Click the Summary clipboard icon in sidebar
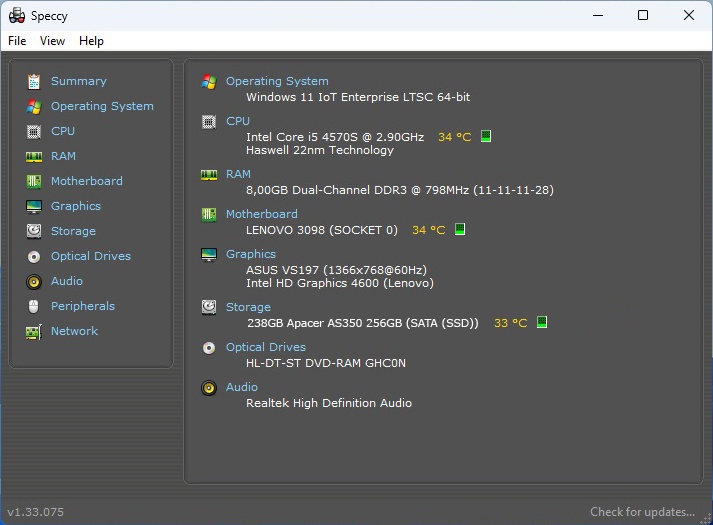 (x=34, y=81)
